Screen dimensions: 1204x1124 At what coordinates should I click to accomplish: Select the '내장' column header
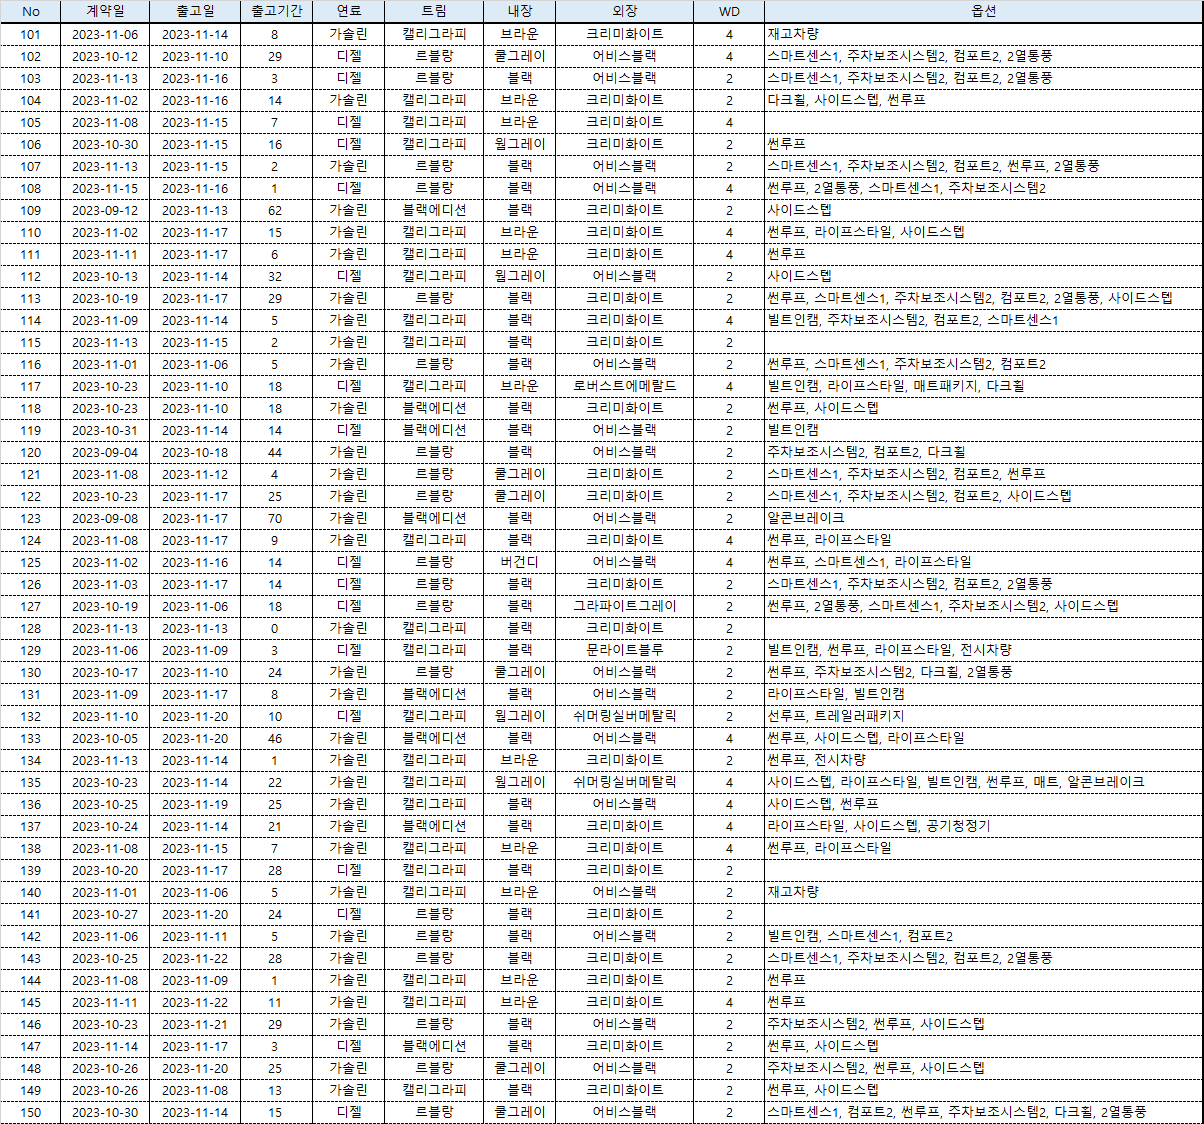coord(520,12)
